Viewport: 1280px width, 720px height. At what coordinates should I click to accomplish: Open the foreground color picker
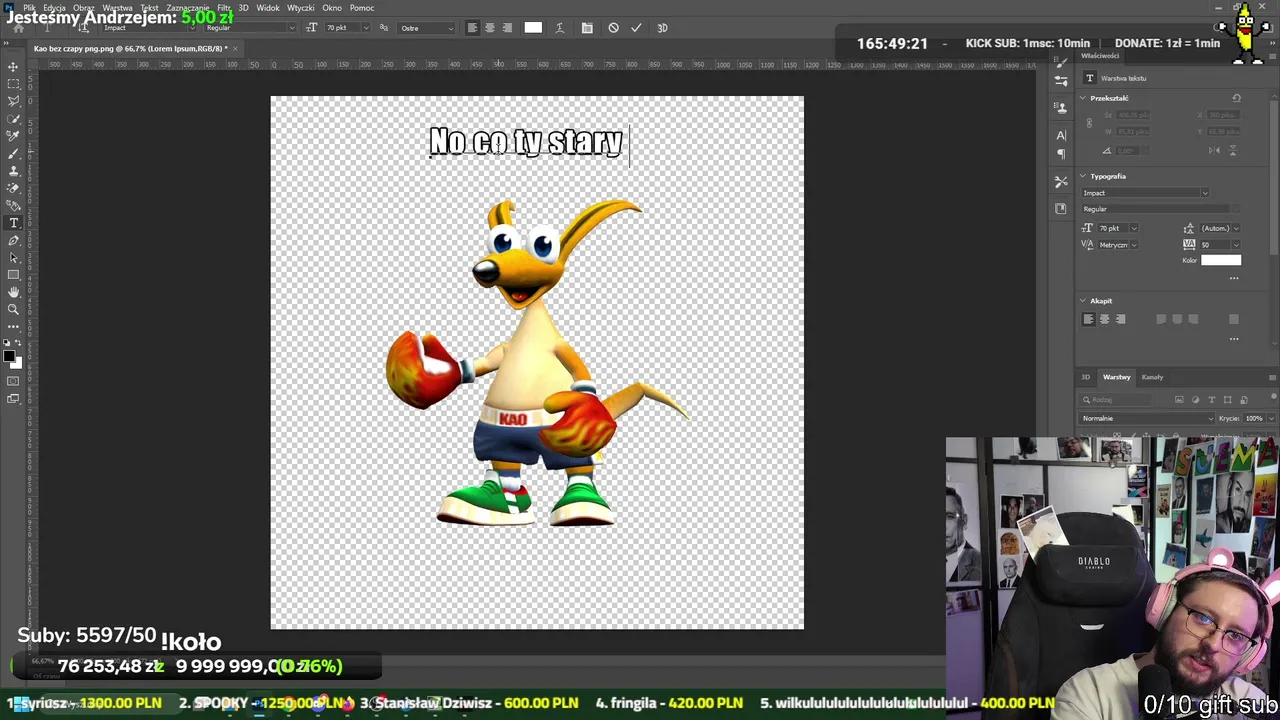[10, 357]
